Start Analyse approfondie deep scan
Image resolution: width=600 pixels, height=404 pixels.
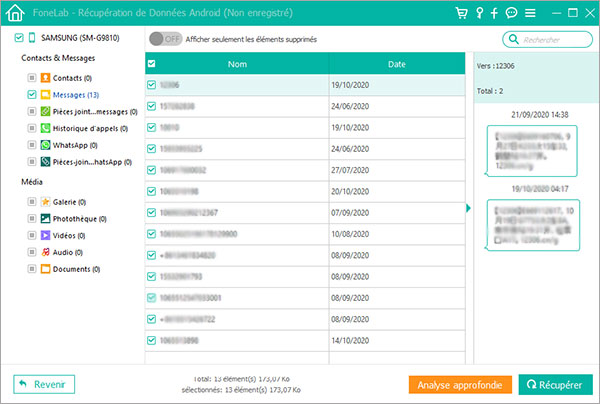tap(460, 384)
